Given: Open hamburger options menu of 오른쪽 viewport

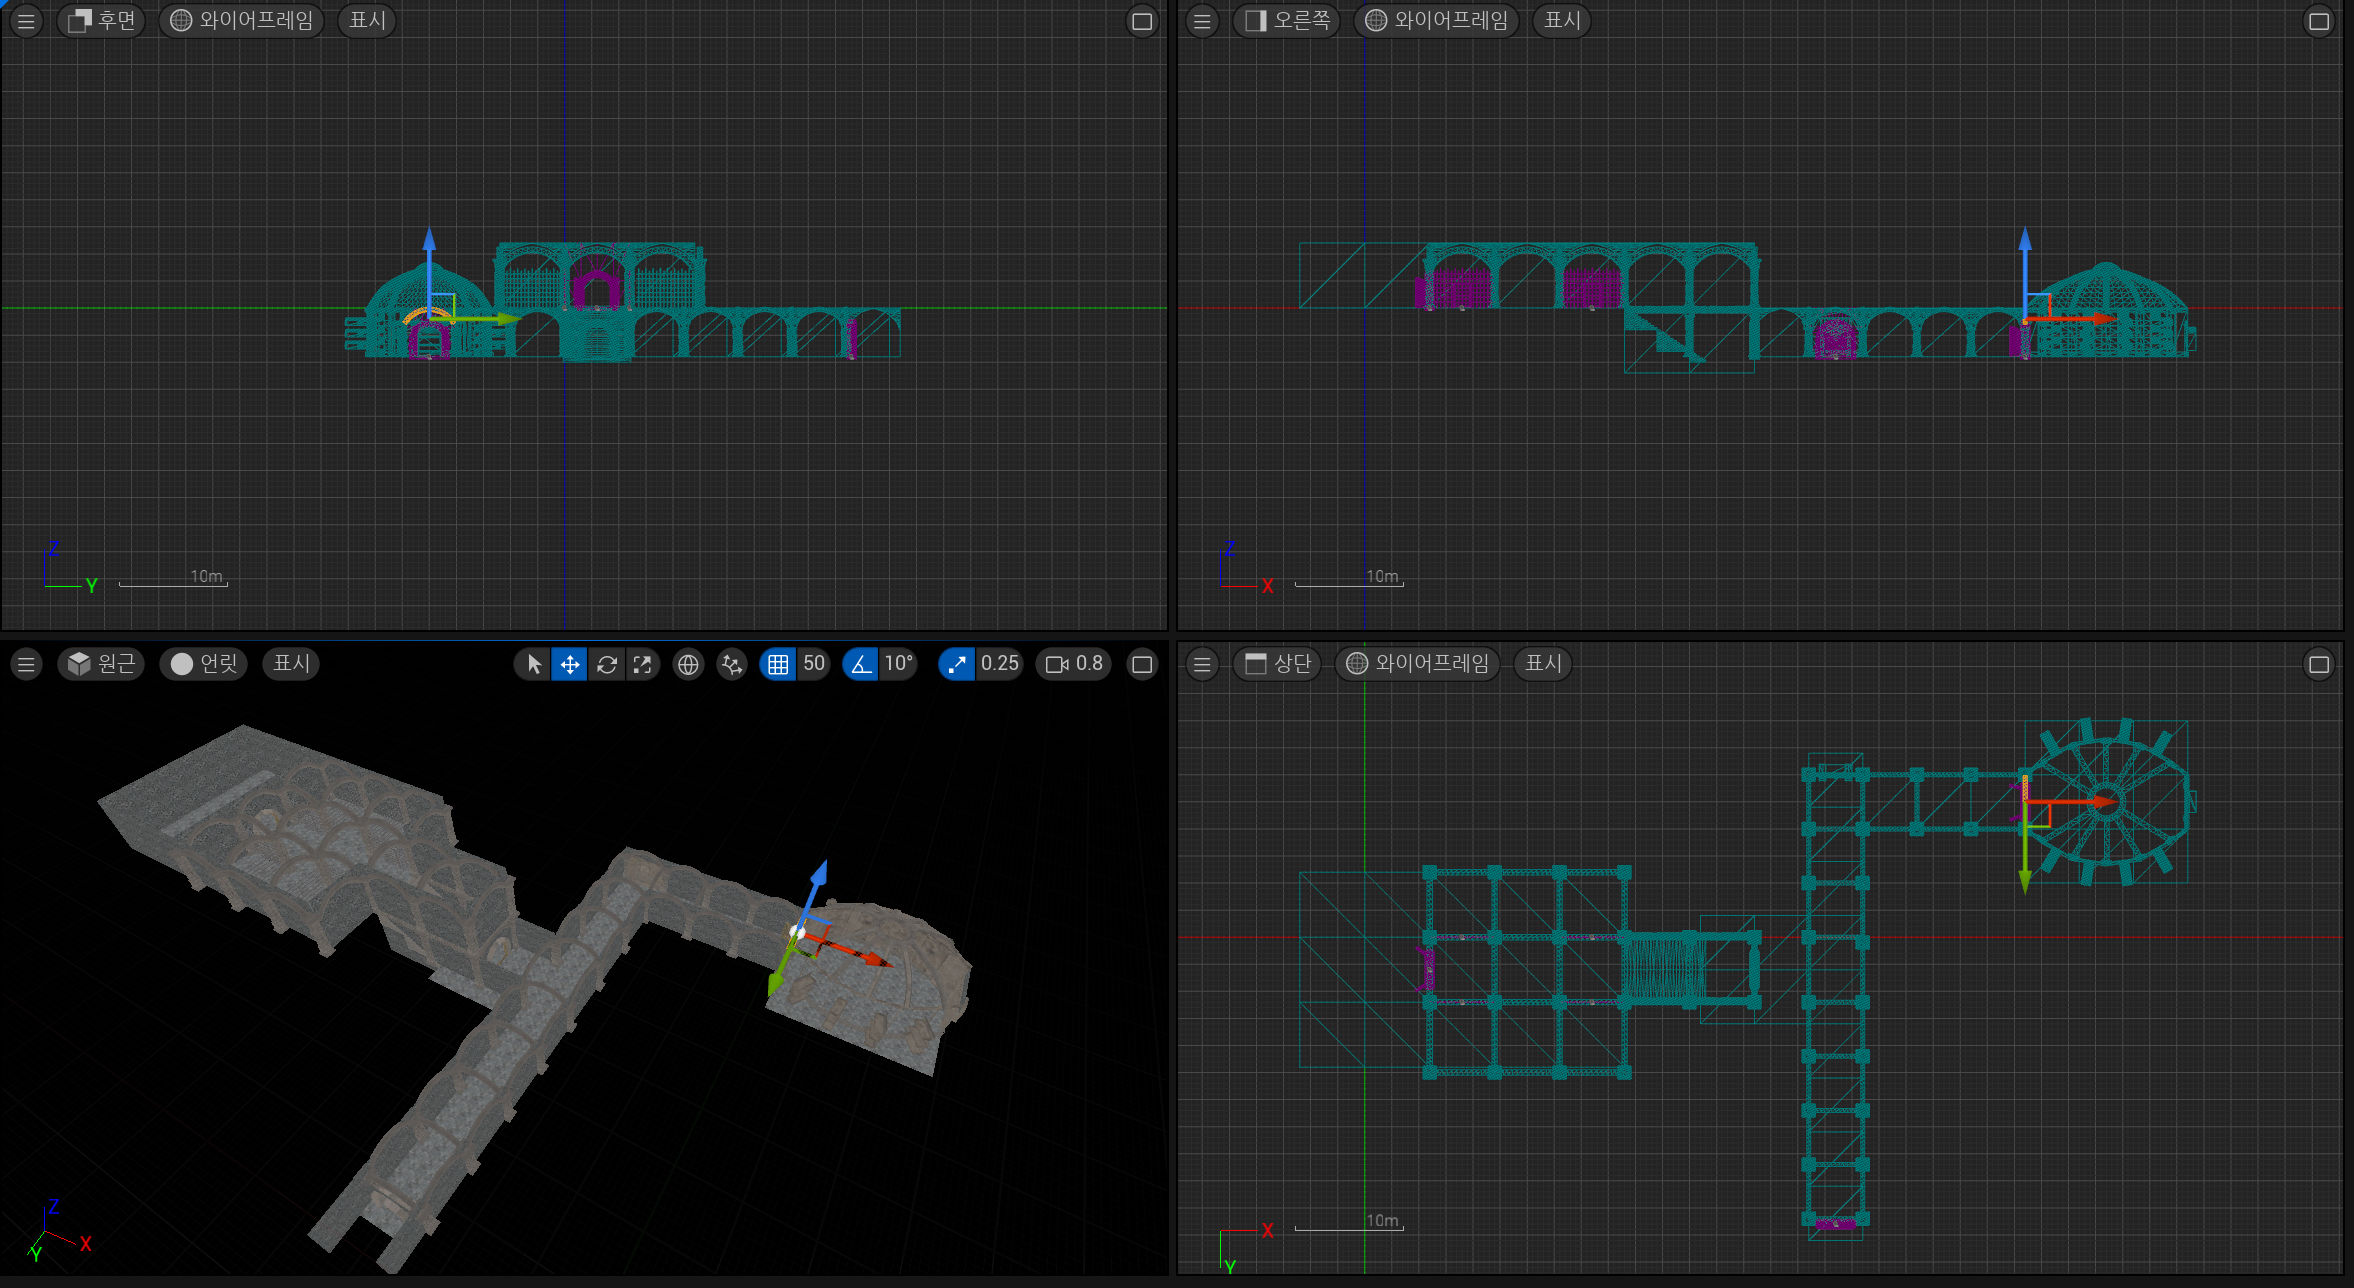Looking at the screenshot, I should click(x=1202, y=20).
